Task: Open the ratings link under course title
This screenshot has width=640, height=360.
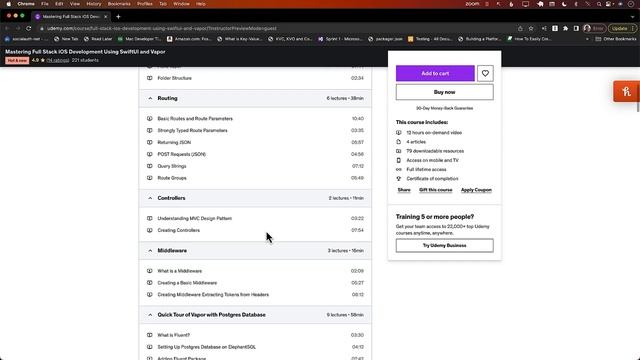Action: point(58,60)
